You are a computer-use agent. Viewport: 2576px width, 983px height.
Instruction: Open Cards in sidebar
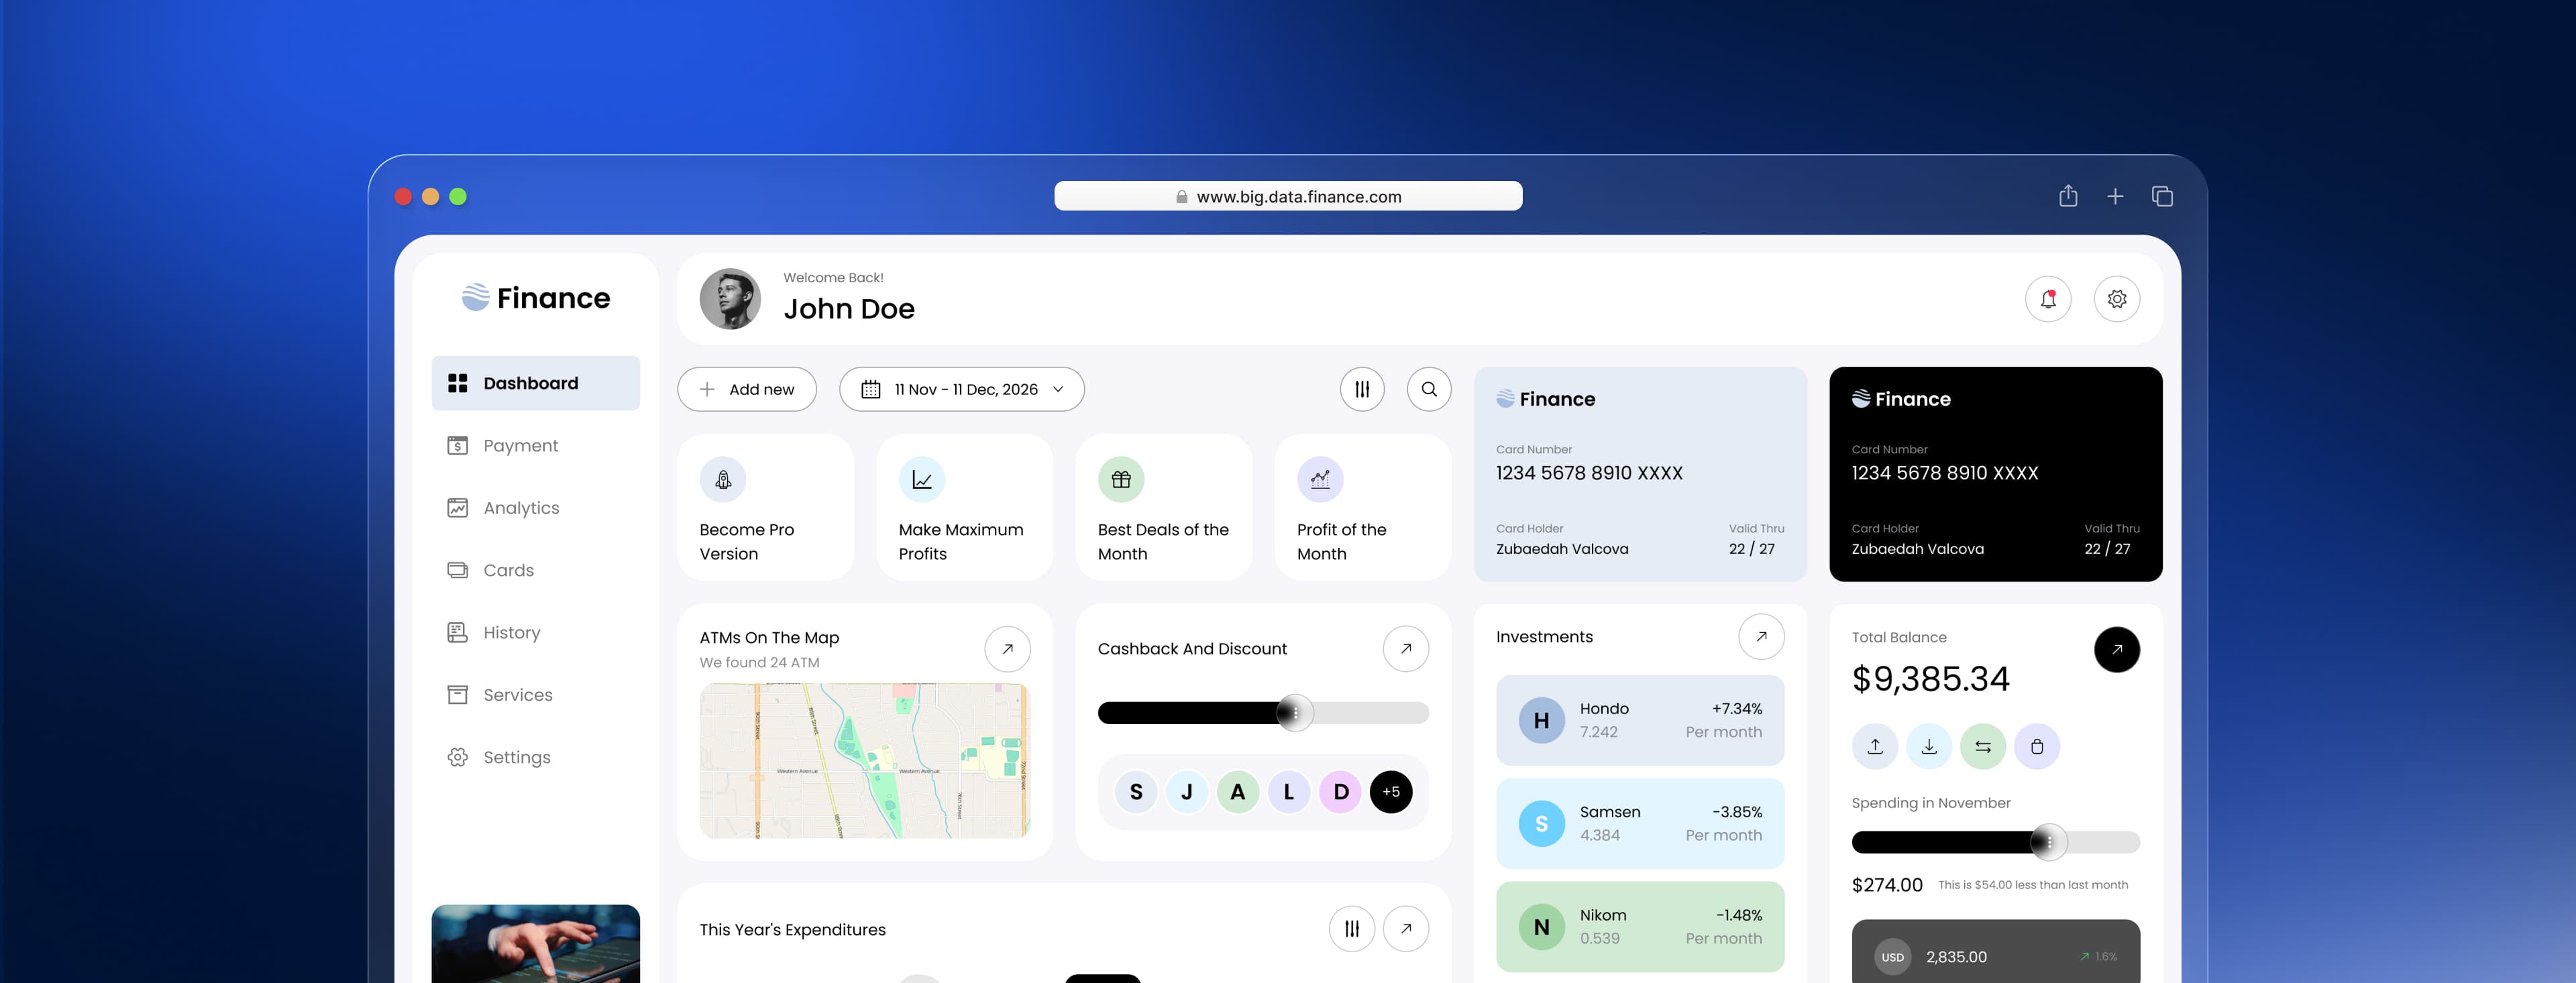pyautogui.click(x=536, y=570)
